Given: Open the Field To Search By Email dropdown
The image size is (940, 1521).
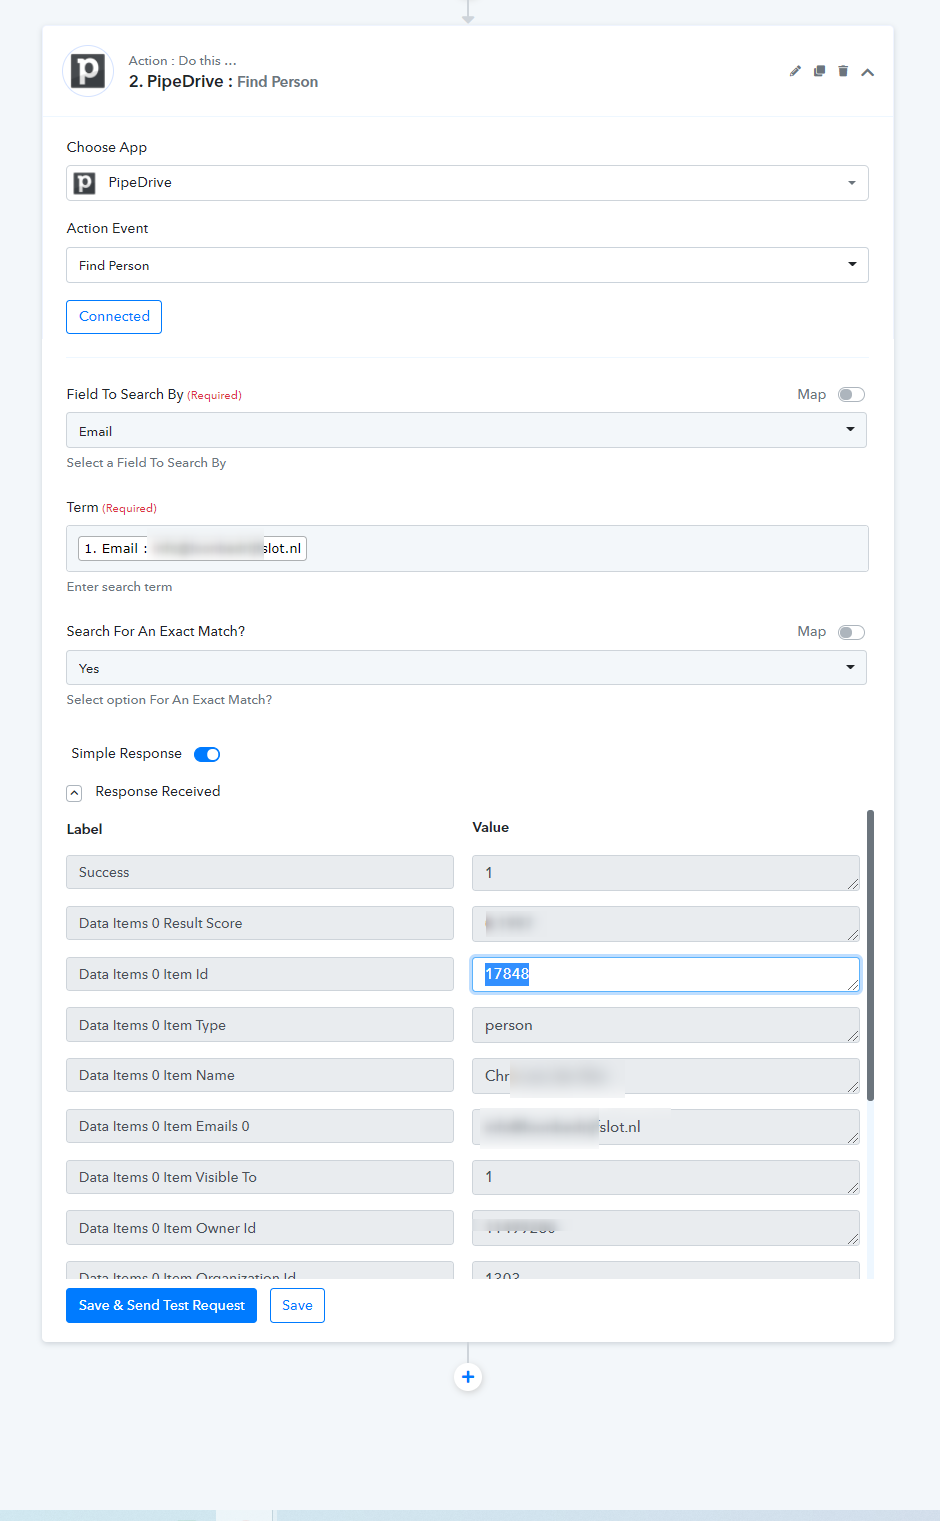Looking at the screenshot, I should click(466, 430).
